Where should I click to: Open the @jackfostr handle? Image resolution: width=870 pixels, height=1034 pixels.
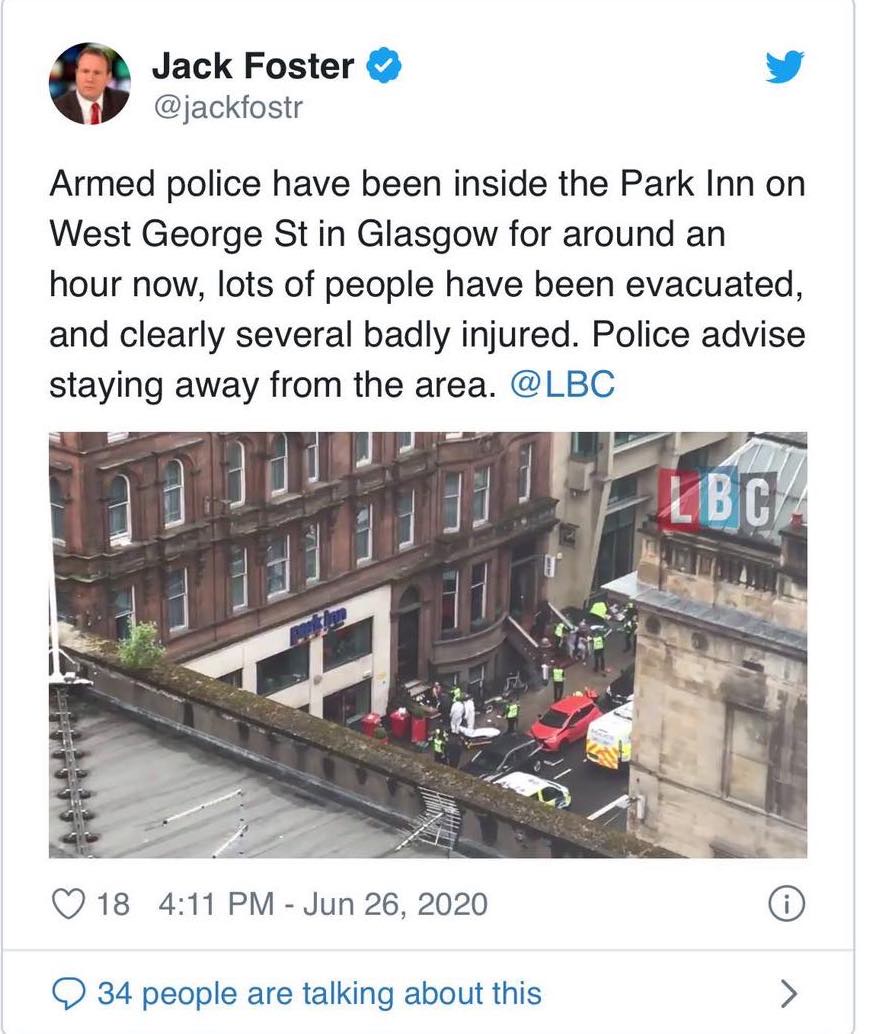tap(228, 107)
